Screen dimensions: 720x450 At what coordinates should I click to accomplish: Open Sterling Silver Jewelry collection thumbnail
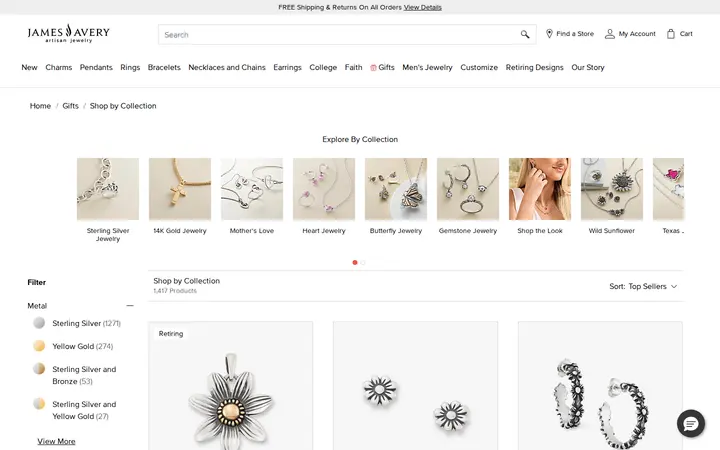tap(108, 189)
